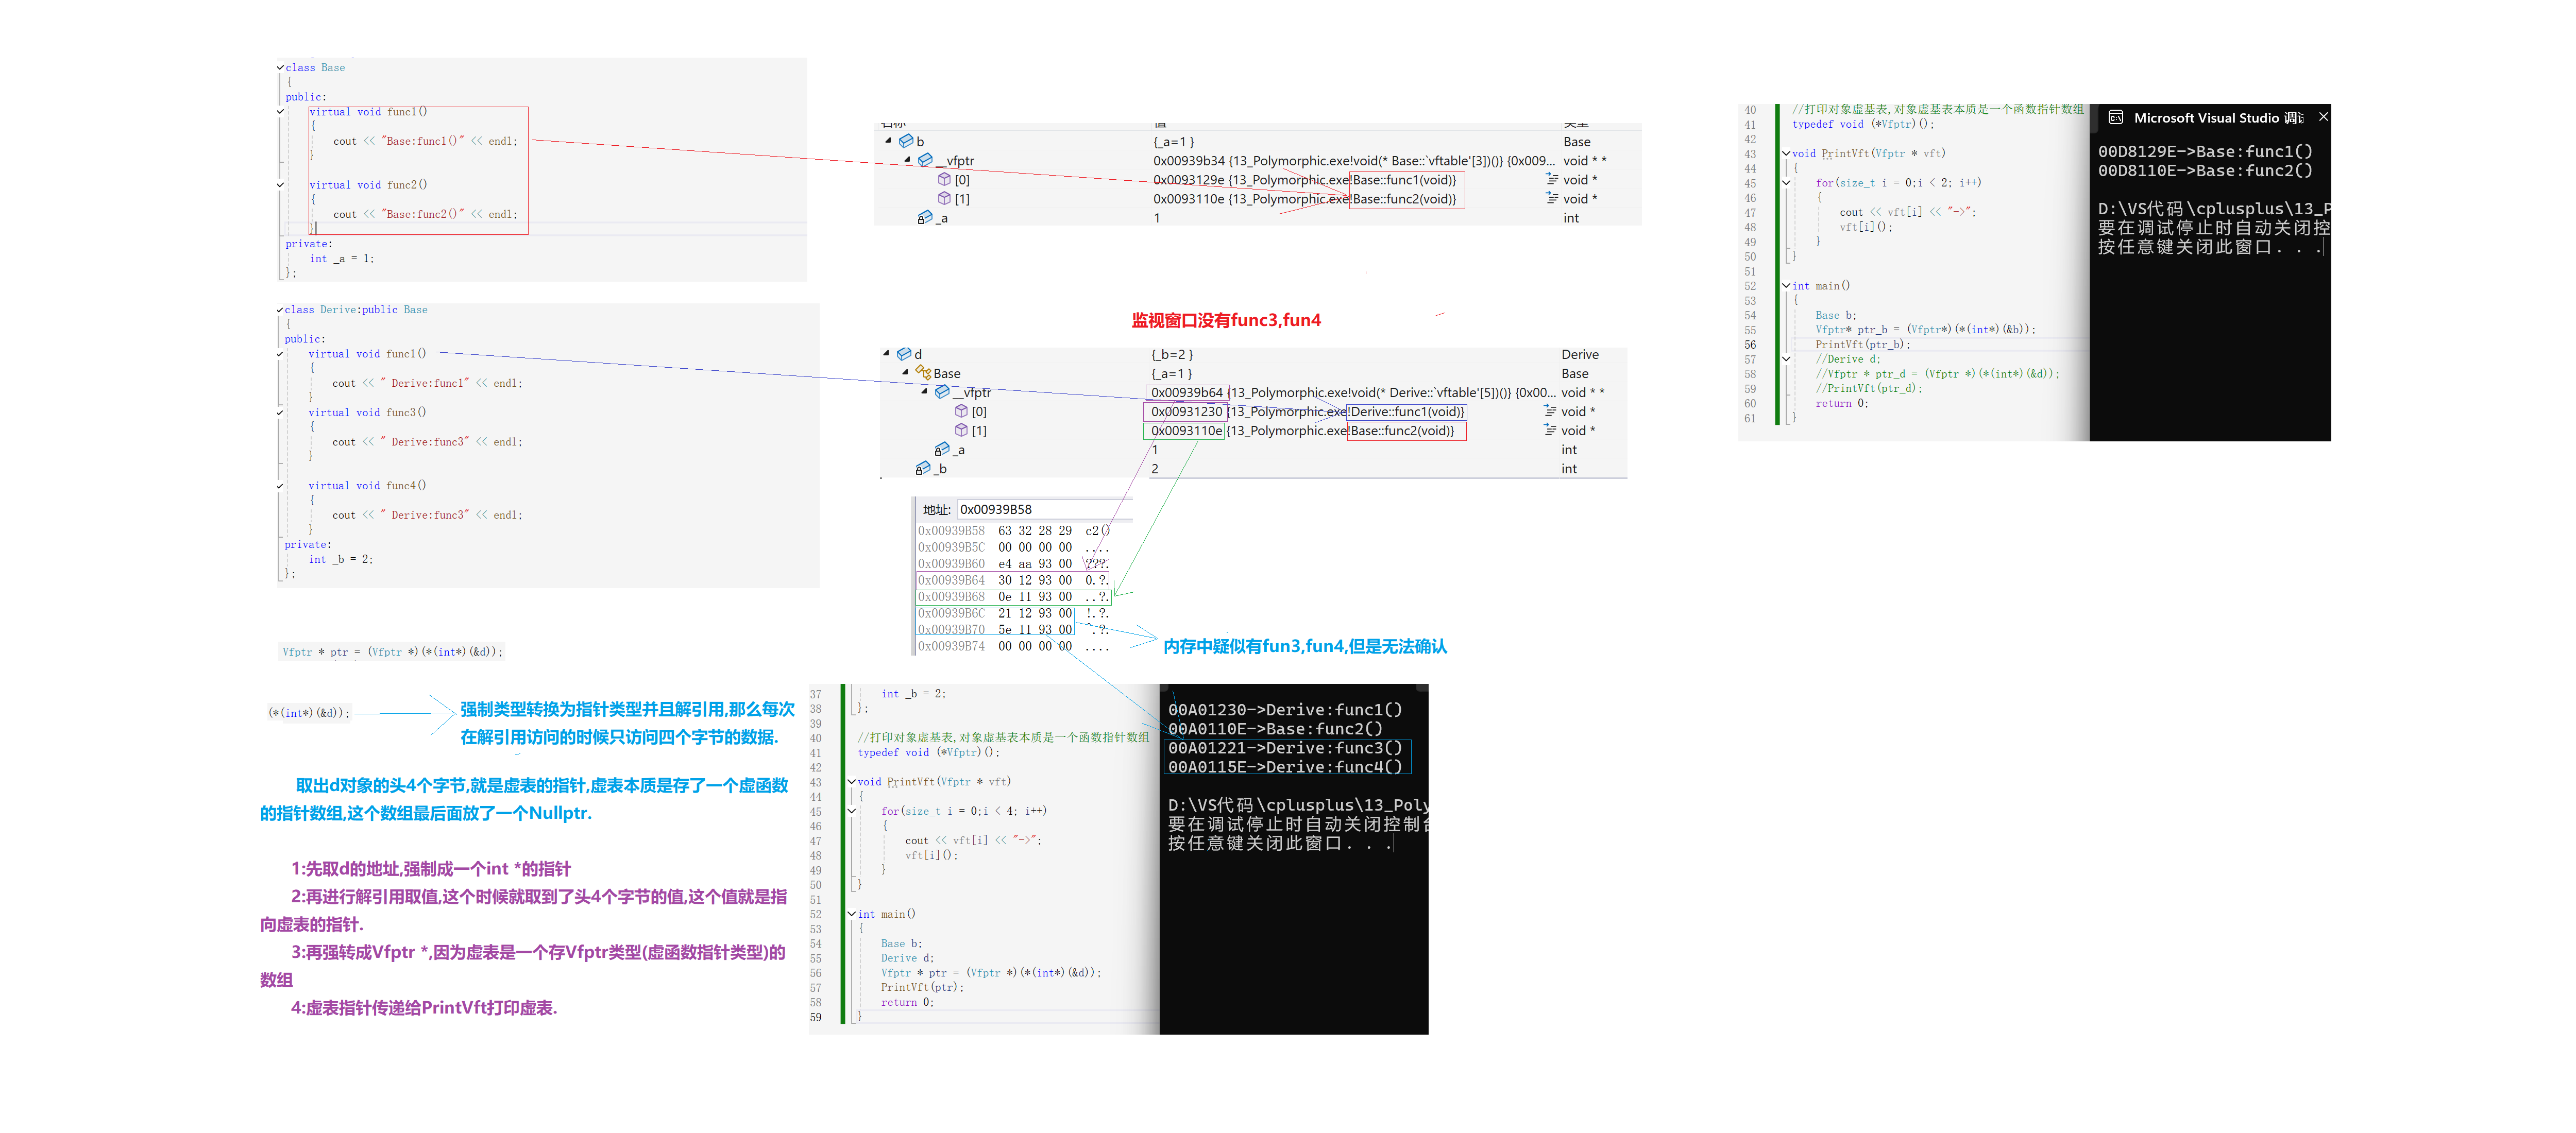Select memory row 0x00939B64

coord(951,580)
